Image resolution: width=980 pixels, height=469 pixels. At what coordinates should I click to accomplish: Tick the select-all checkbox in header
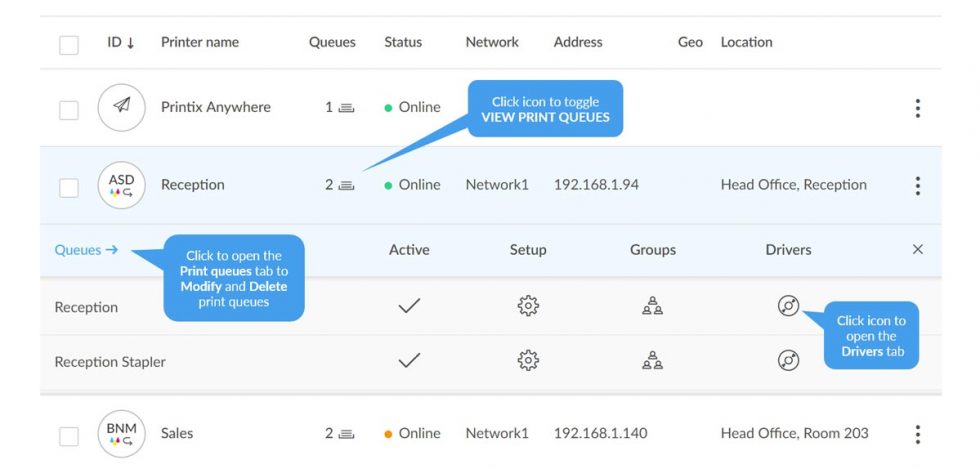[69, 45]
